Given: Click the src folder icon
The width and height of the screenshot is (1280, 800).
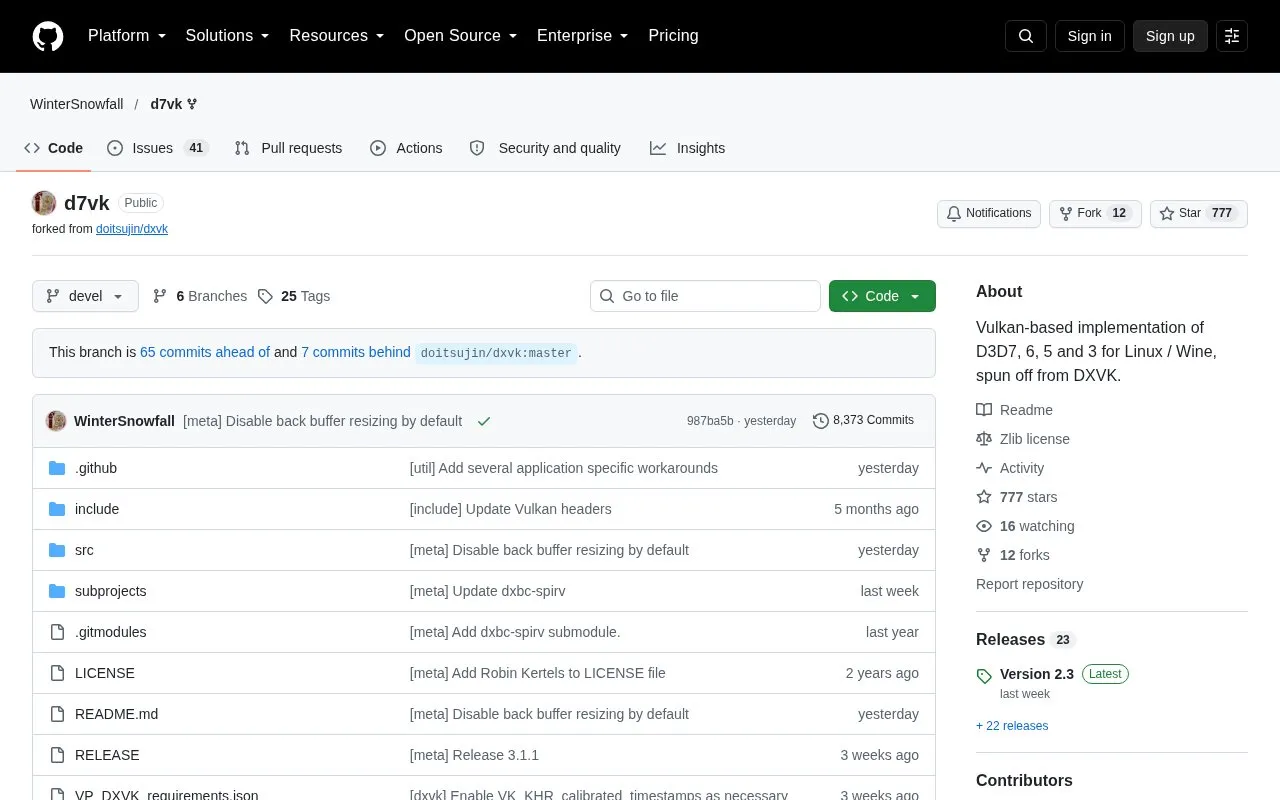Looking at the screenshot, I should (x=57, y=550).
